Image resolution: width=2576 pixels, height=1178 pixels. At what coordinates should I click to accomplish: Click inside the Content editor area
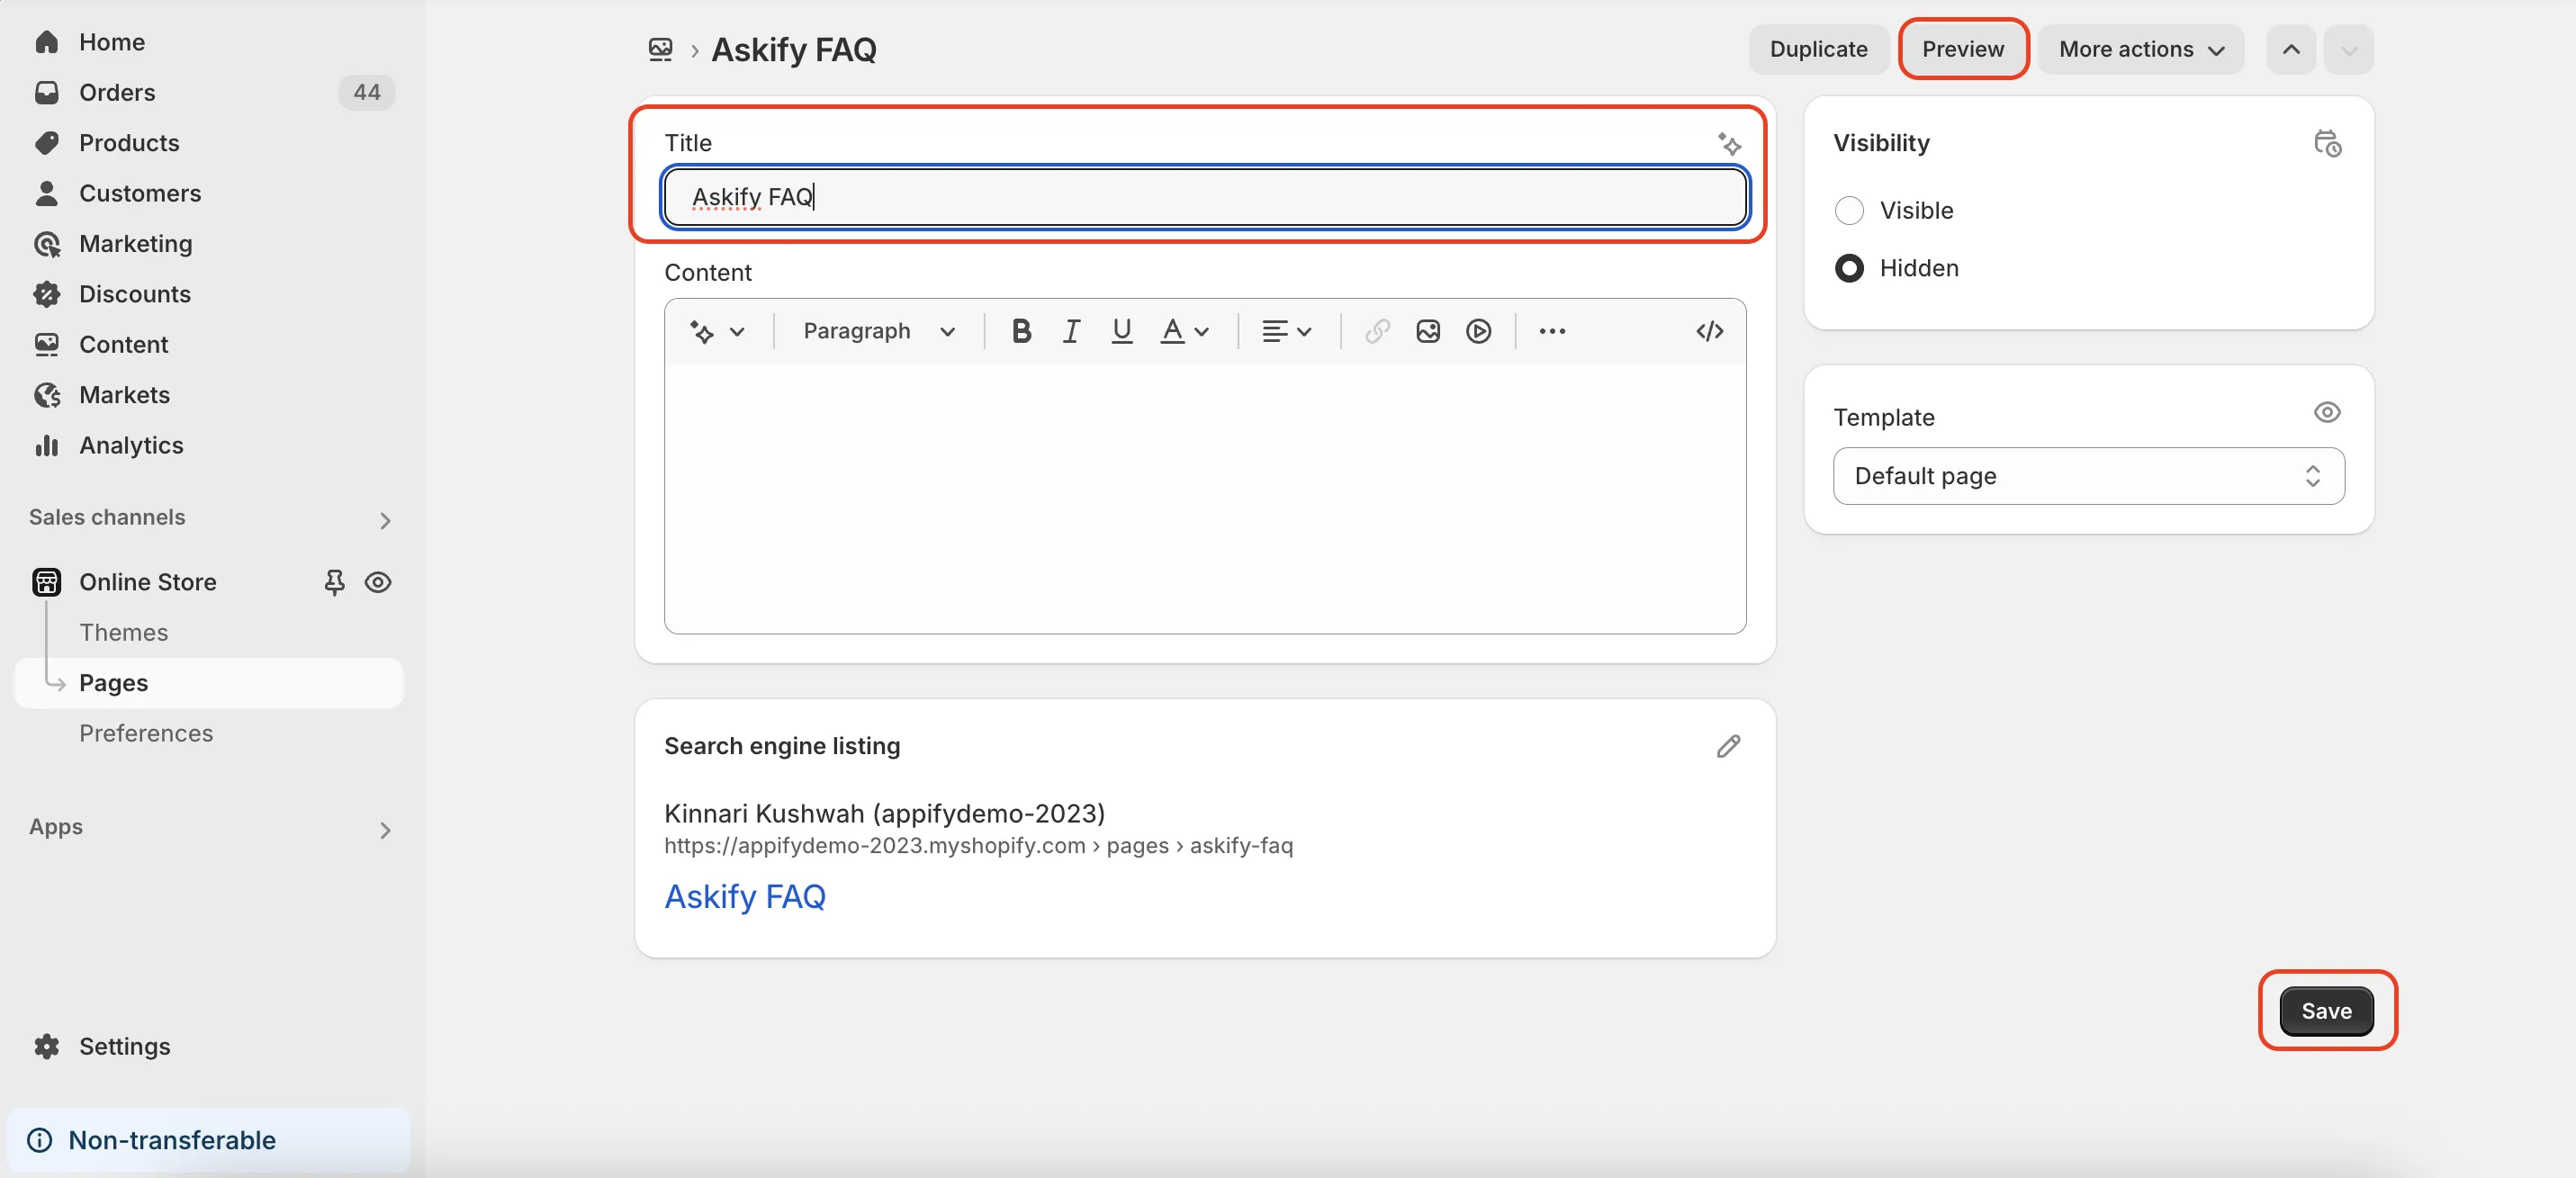(1205, 497)
